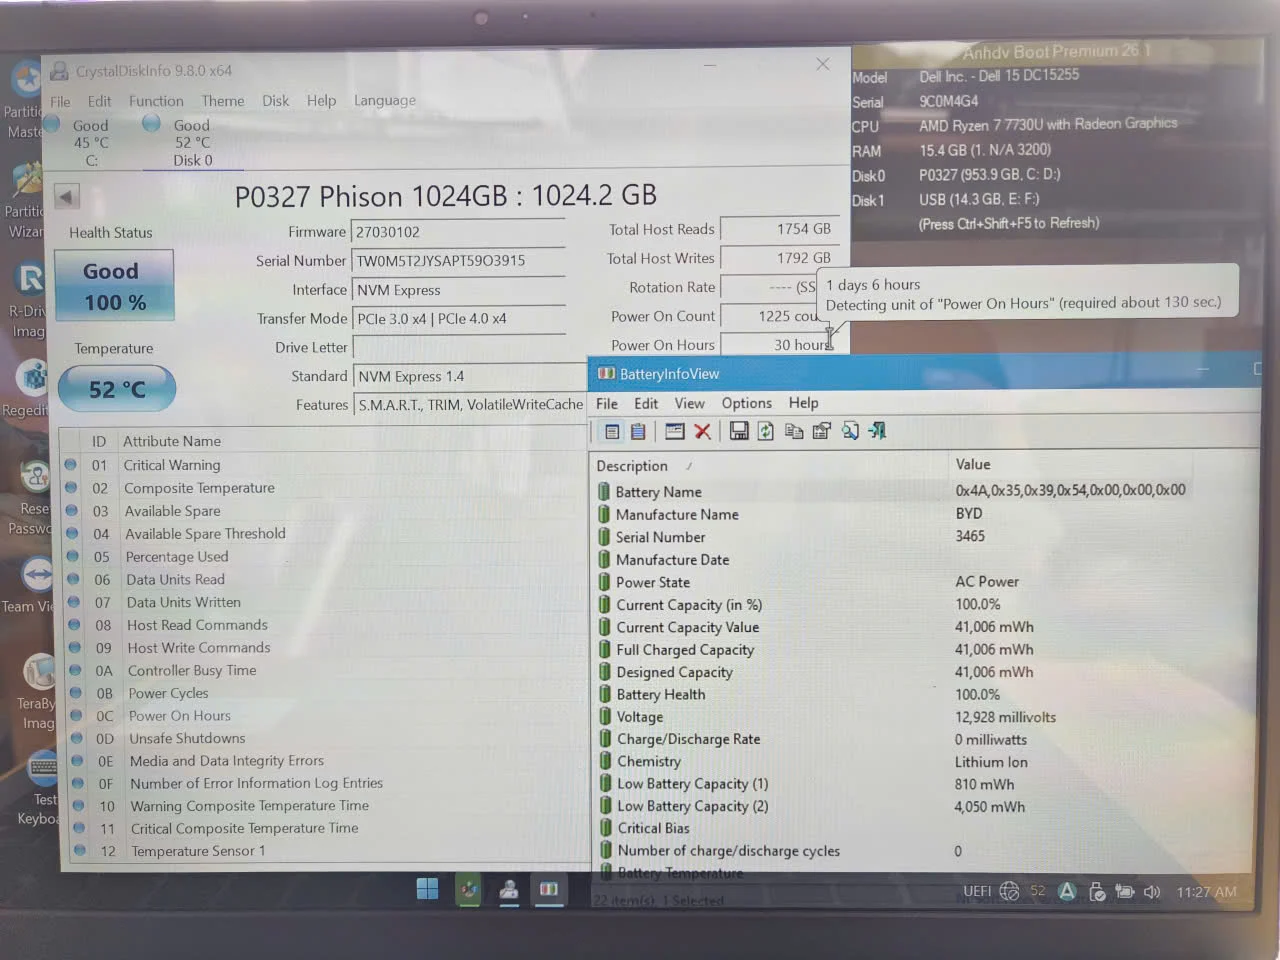Click the status dot for Critical Warning row
Screen dimensions: 1280x960
click(x=70, y=464)
